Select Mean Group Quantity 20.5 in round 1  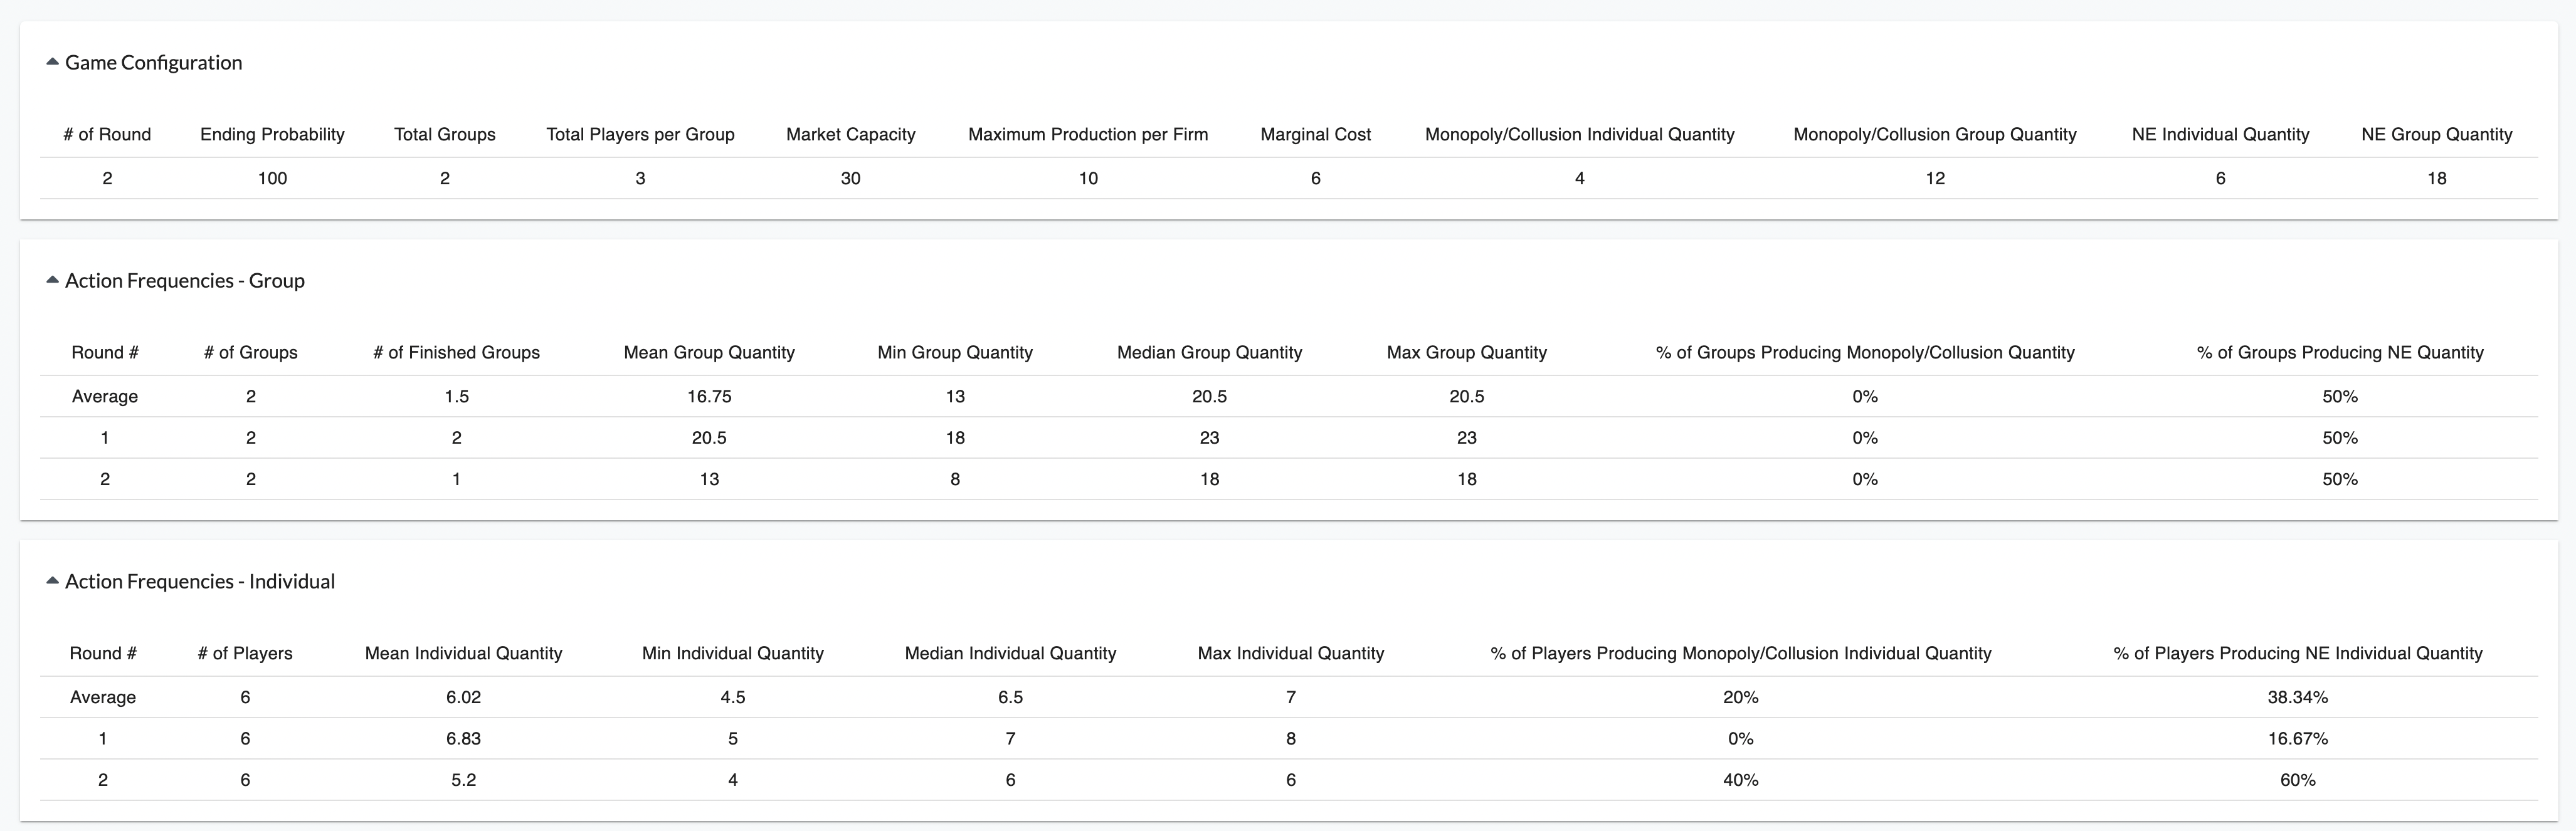click(x=709, y=438)
